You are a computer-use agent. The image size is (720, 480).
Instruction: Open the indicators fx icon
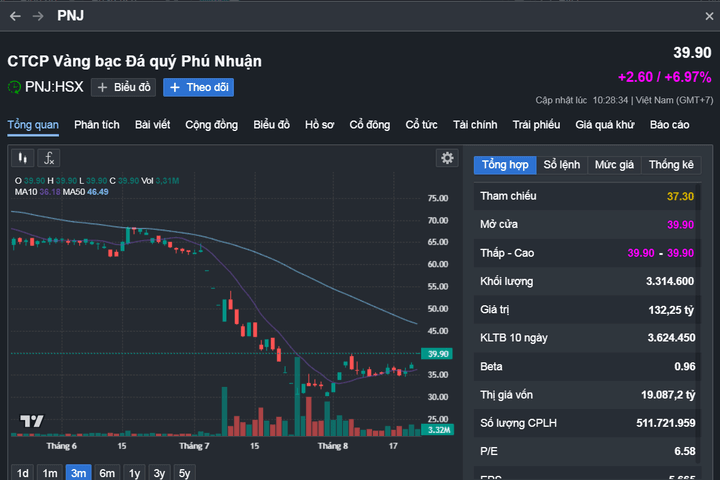click(x=49, y=158)
